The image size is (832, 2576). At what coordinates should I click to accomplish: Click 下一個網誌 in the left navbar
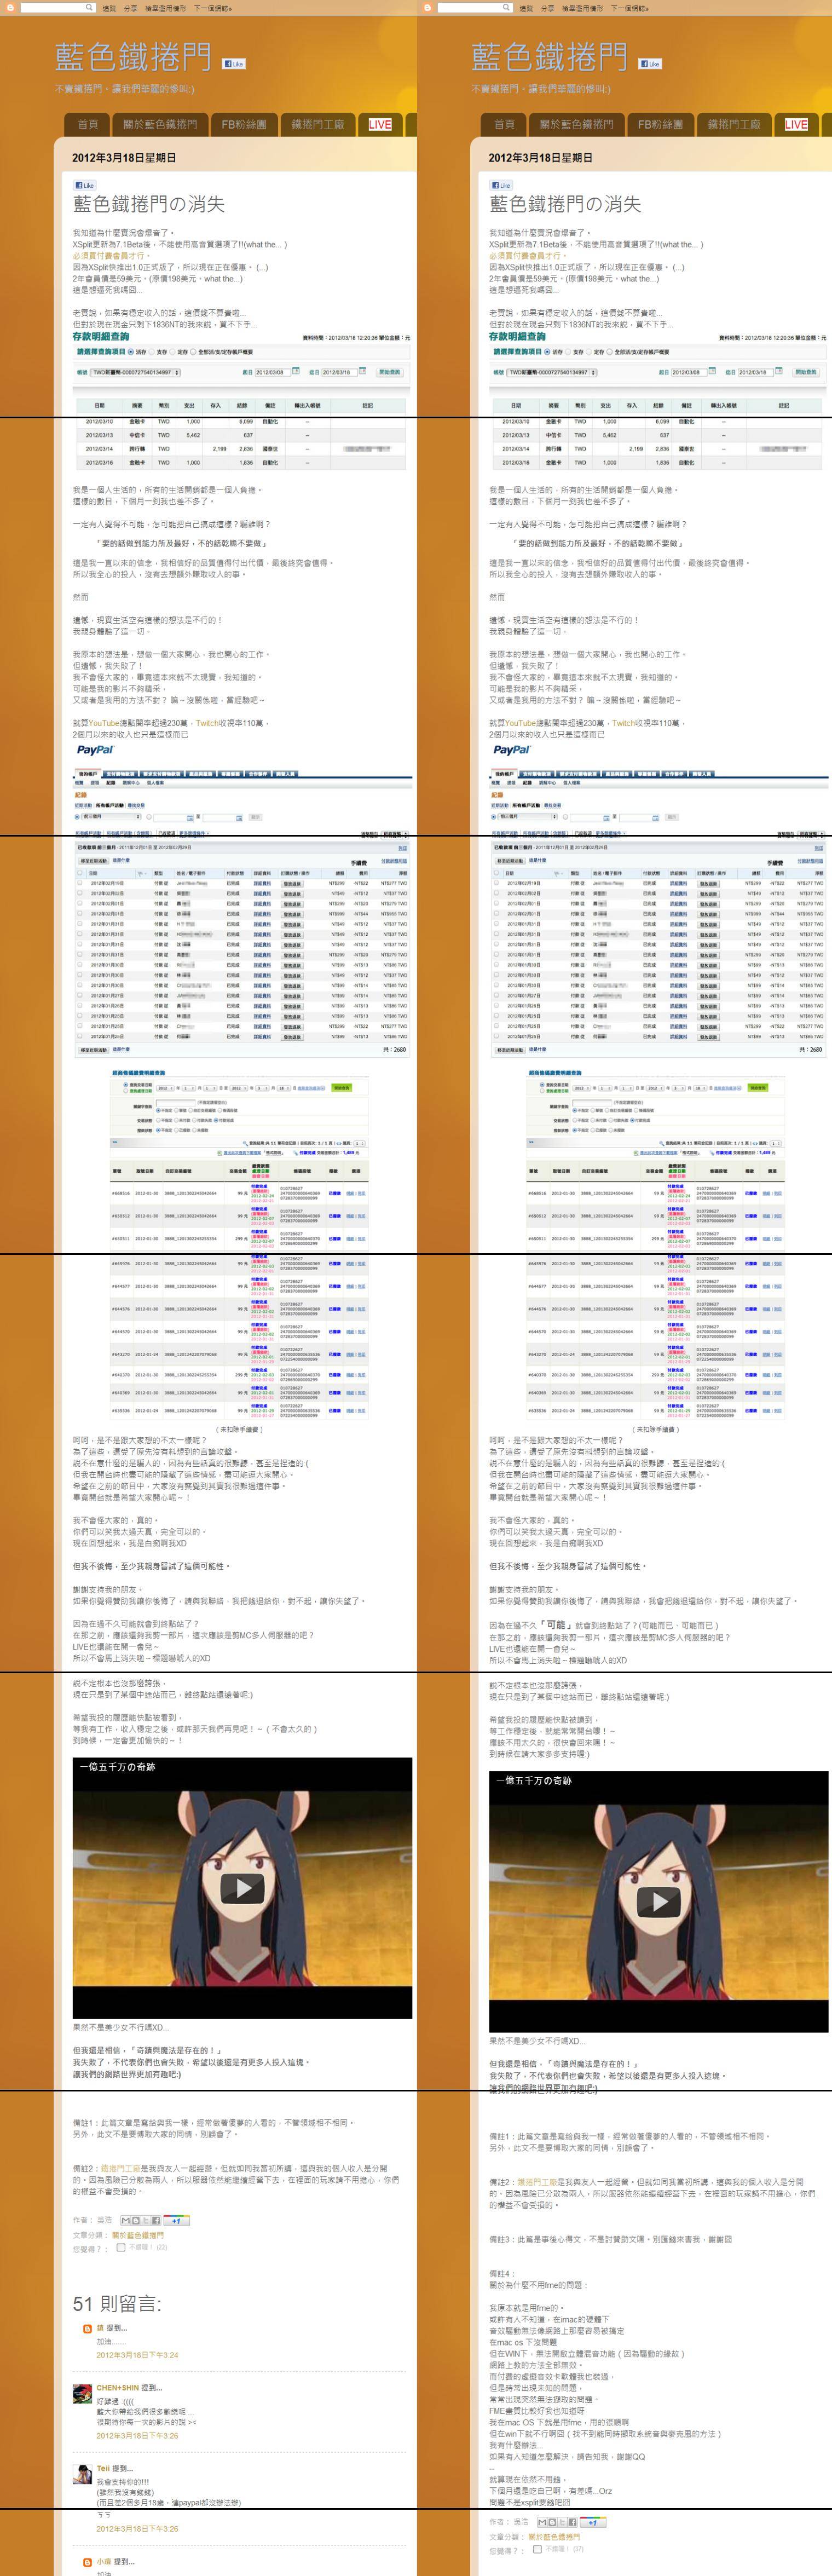point(212,8)
